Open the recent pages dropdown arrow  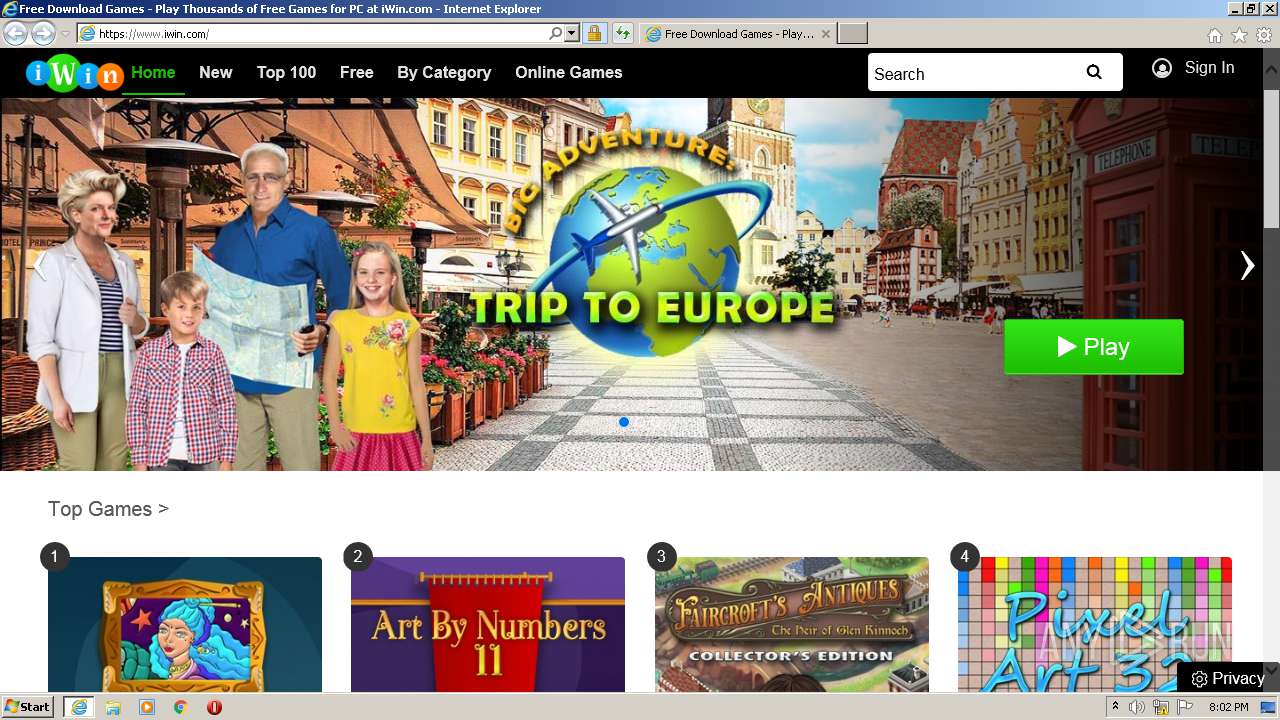65,34
